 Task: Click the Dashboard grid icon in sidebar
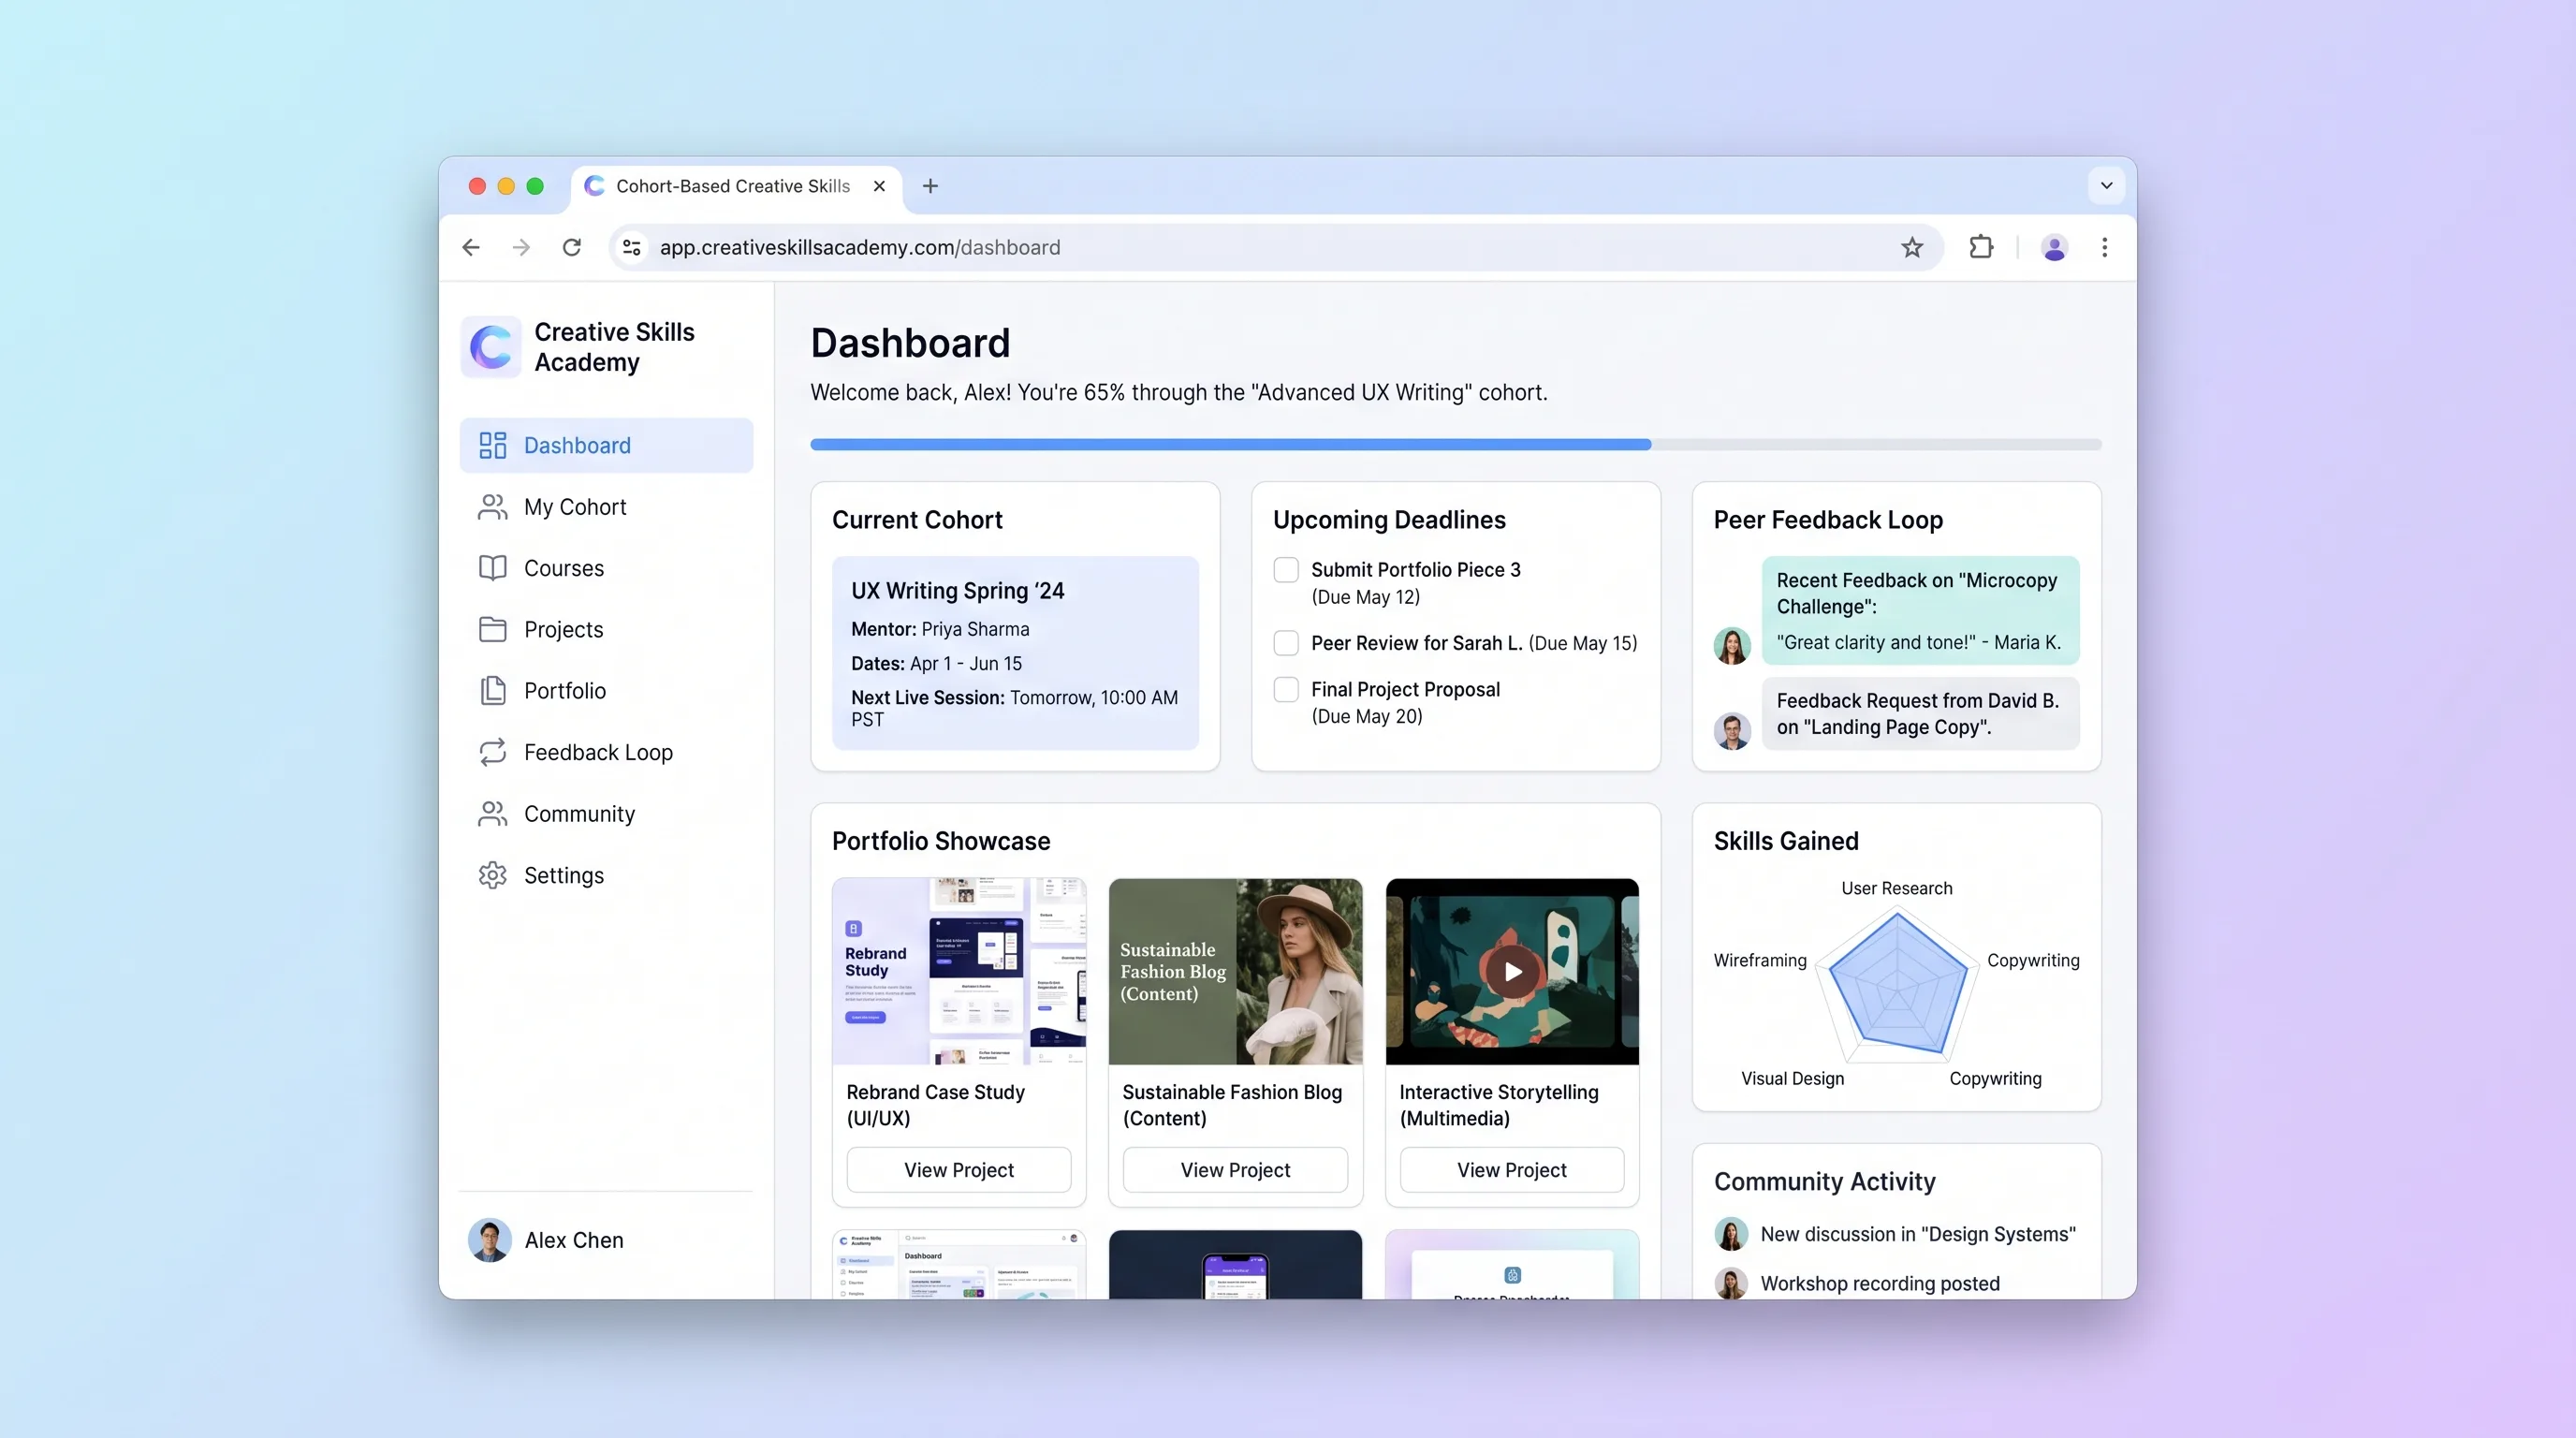click(x=492, y=445)
